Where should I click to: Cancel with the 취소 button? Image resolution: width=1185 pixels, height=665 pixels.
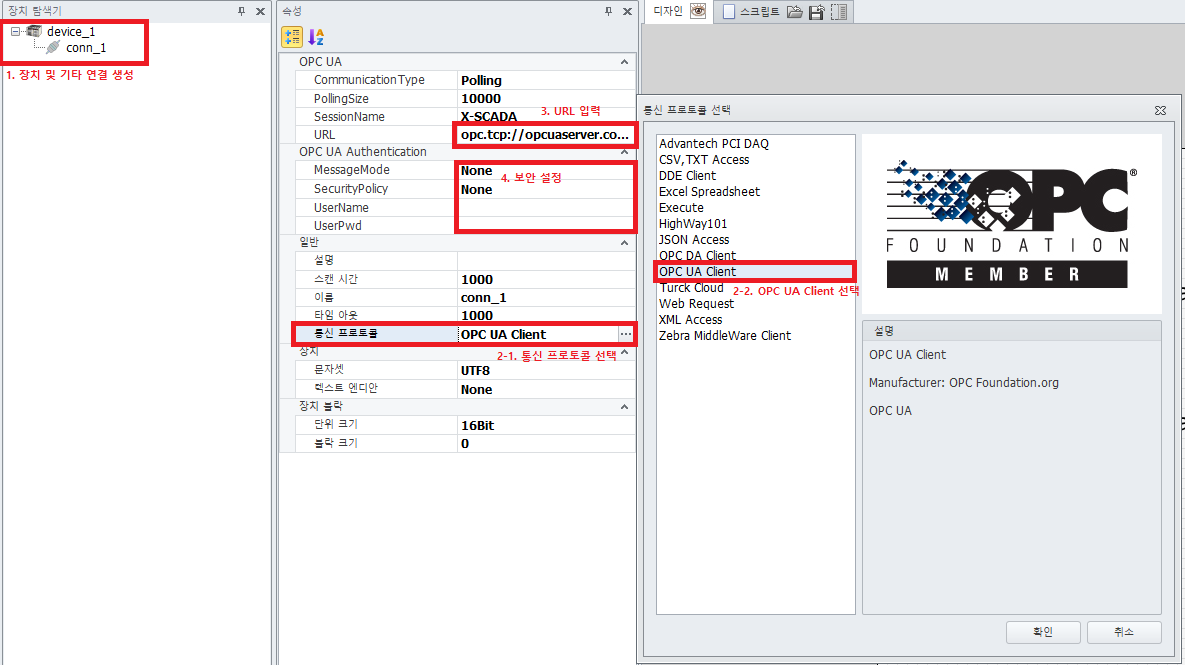click(1124, 632)
